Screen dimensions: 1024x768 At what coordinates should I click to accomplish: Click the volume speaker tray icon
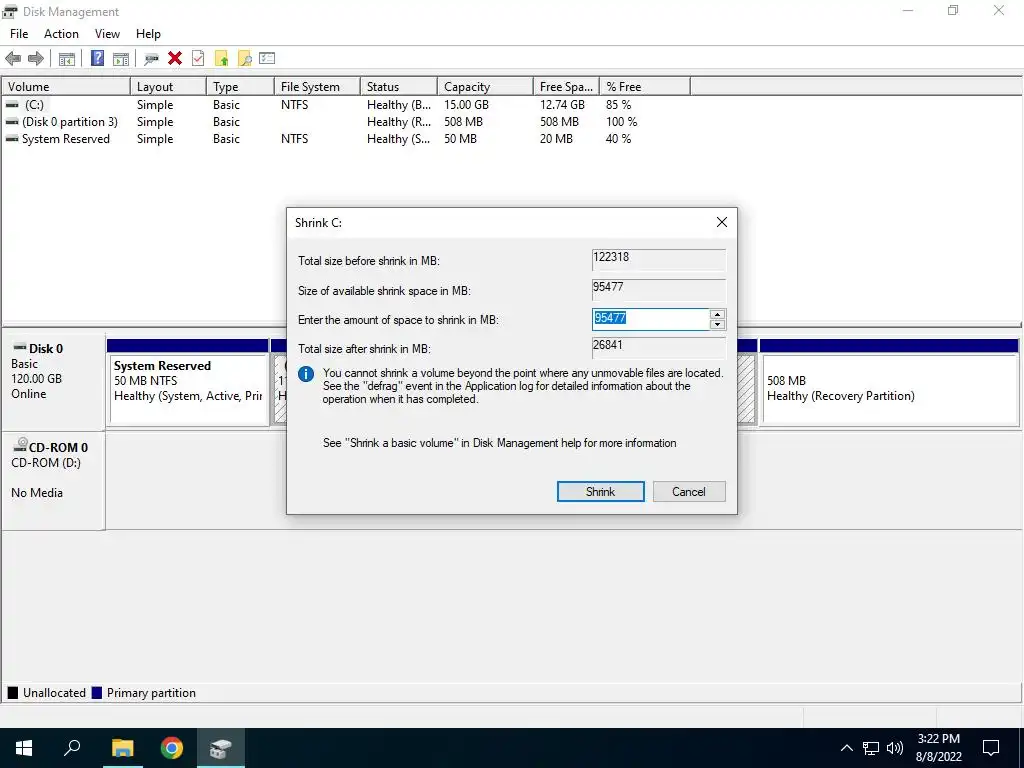coord(895,748)
